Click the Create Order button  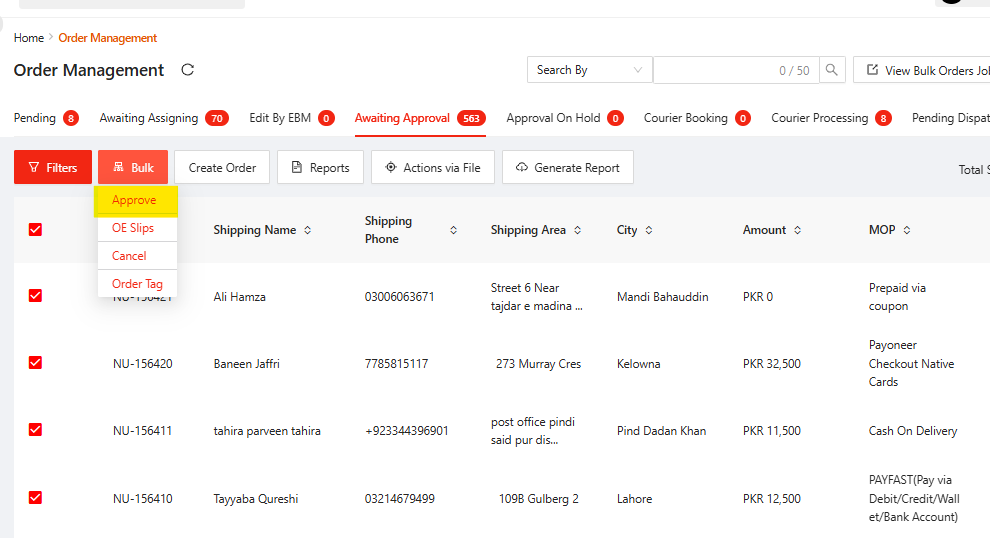(222, 167)
